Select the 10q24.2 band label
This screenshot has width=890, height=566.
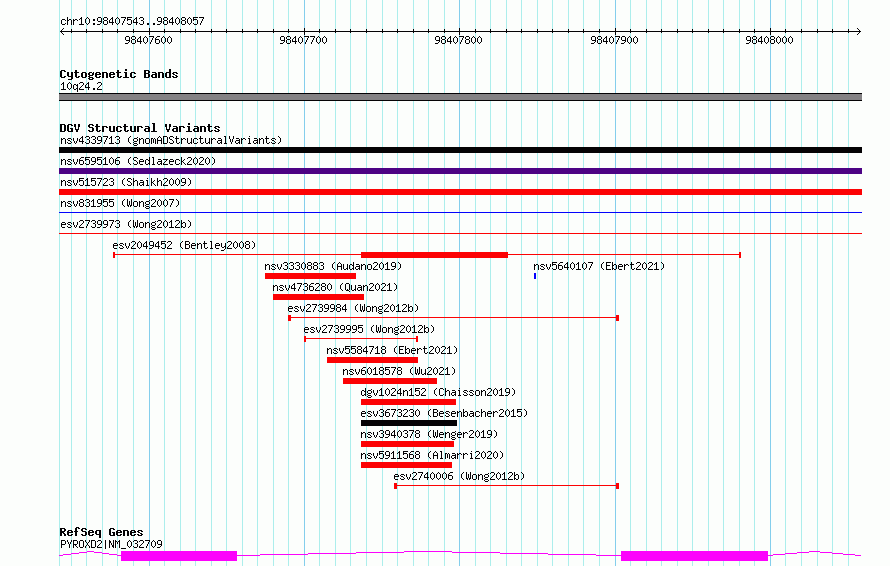(81, 86)
